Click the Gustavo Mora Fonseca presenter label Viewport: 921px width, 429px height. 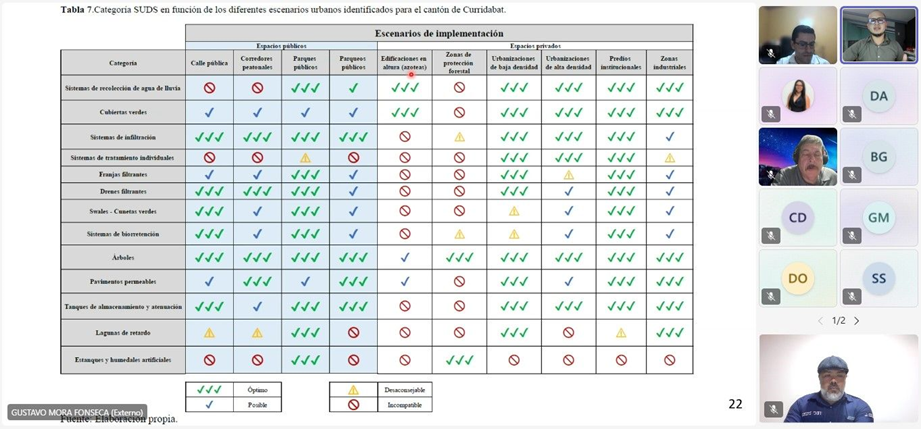tap(77, 412)
